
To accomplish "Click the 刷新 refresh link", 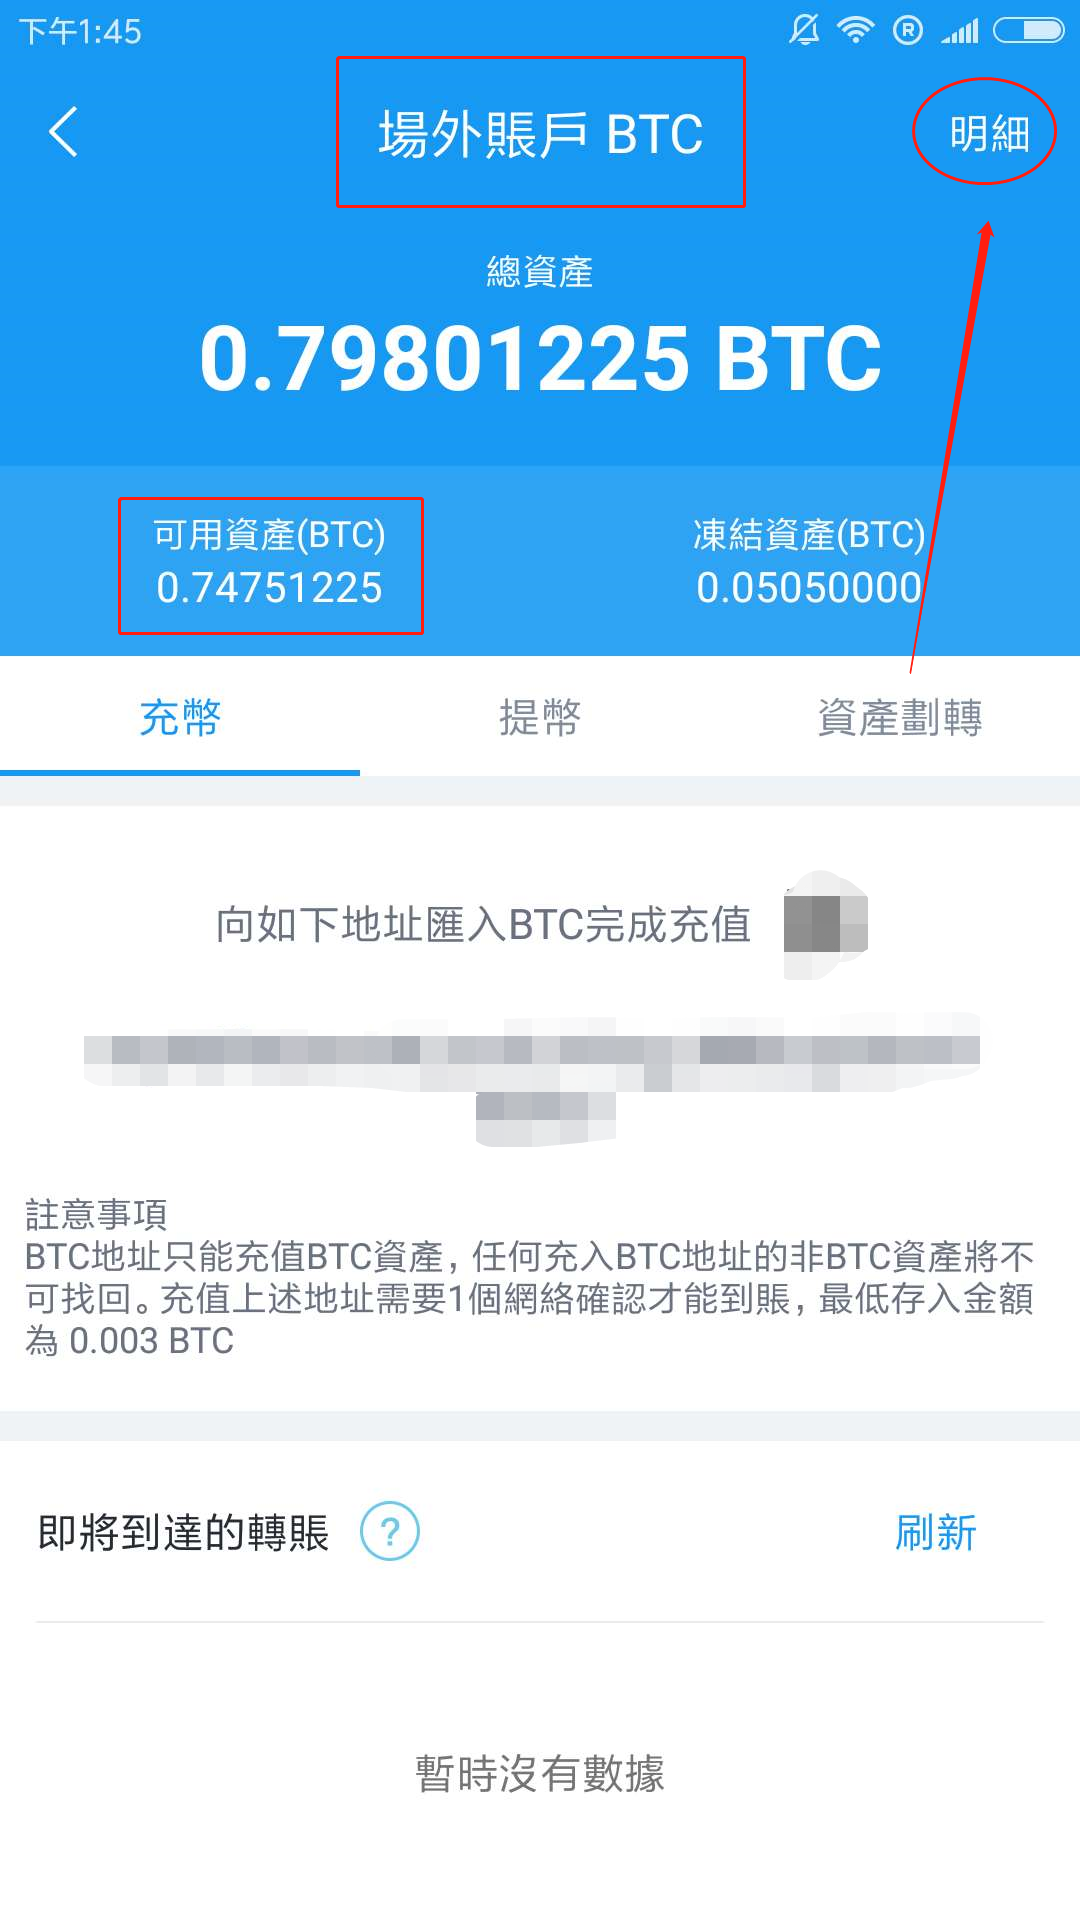I will [936, 1532].
